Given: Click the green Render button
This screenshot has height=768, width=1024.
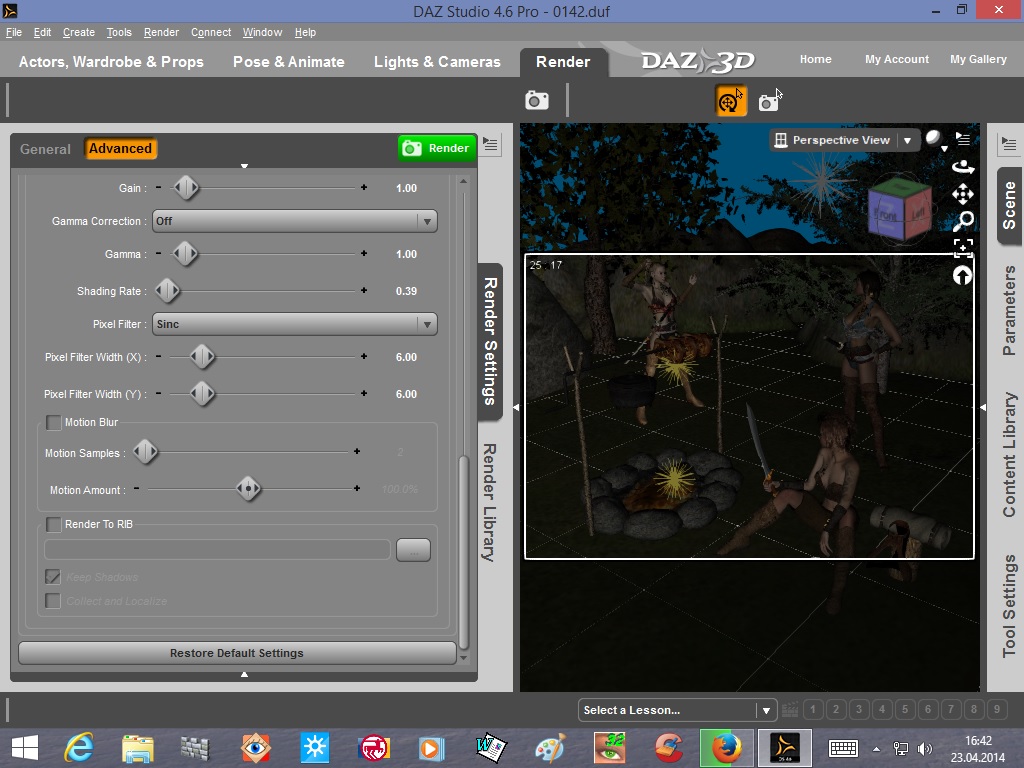Looking at the screenshot, I should (436, 148).
